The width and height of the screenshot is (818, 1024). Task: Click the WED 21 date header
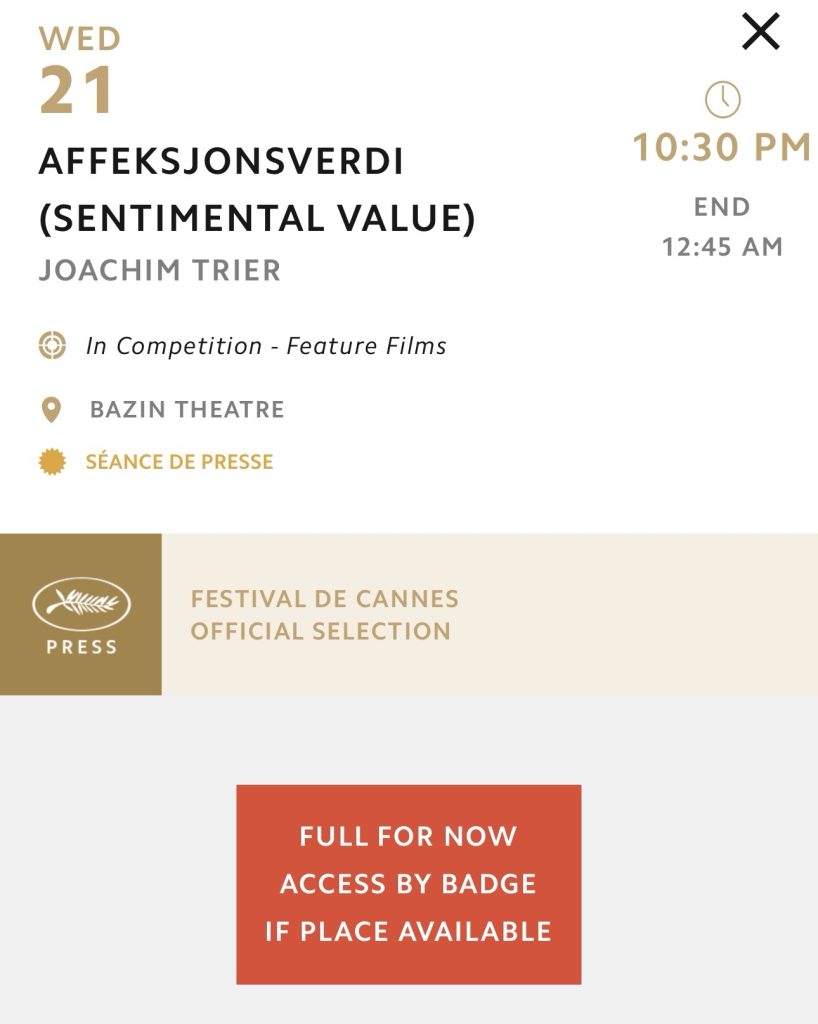pos(78,72)
